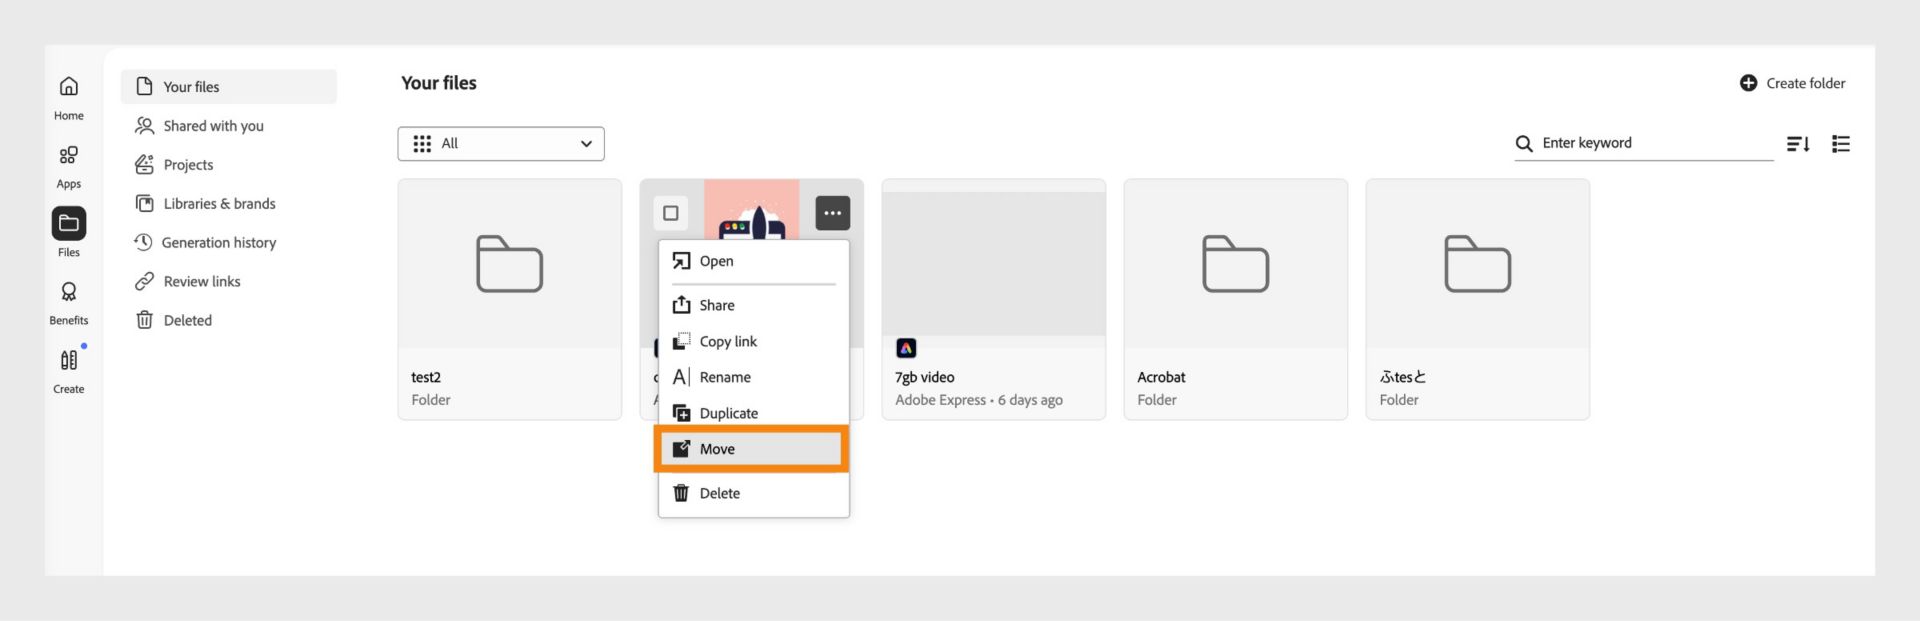Select Copy link in the menu
This screenshot has height=621, width=1920.
click(752, 341)
